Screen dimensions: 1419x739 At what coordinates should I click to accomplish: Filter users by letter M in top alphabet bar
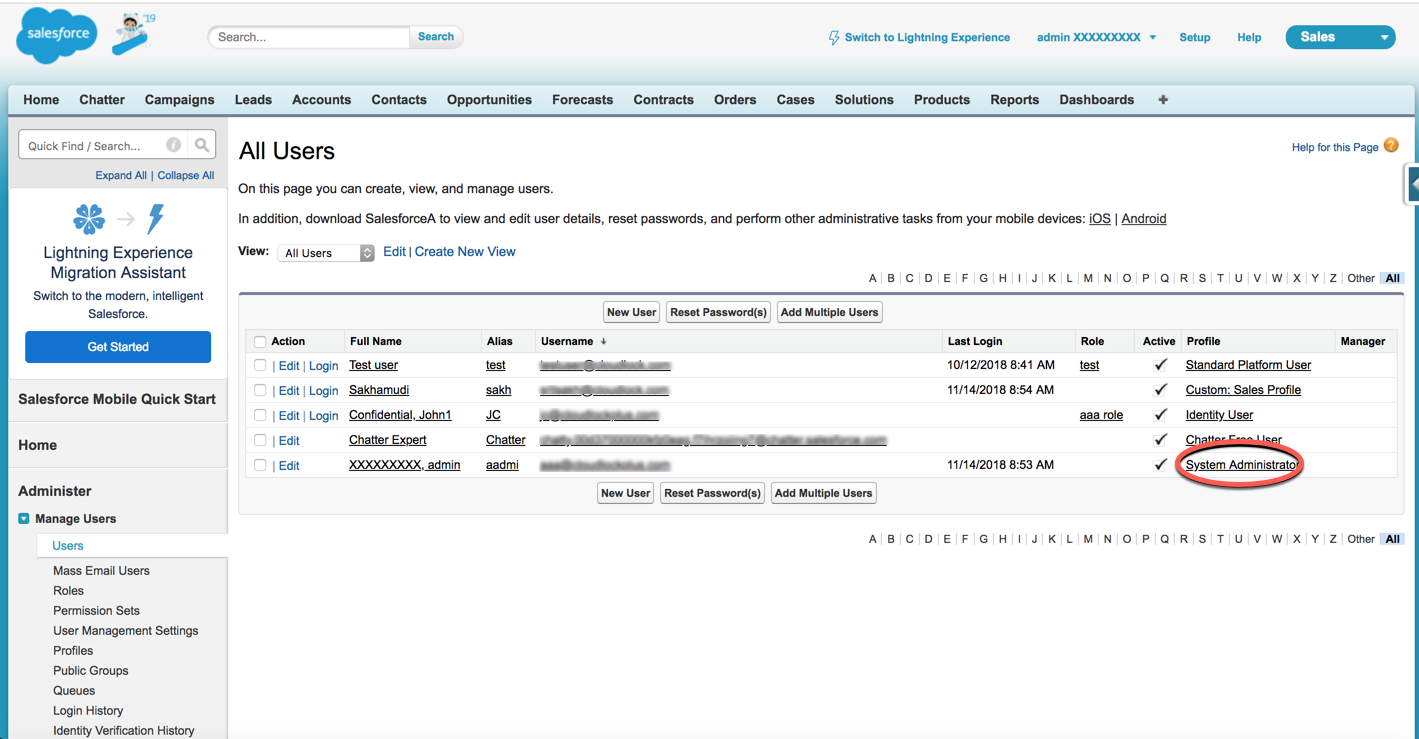(x=1088, y=278)
